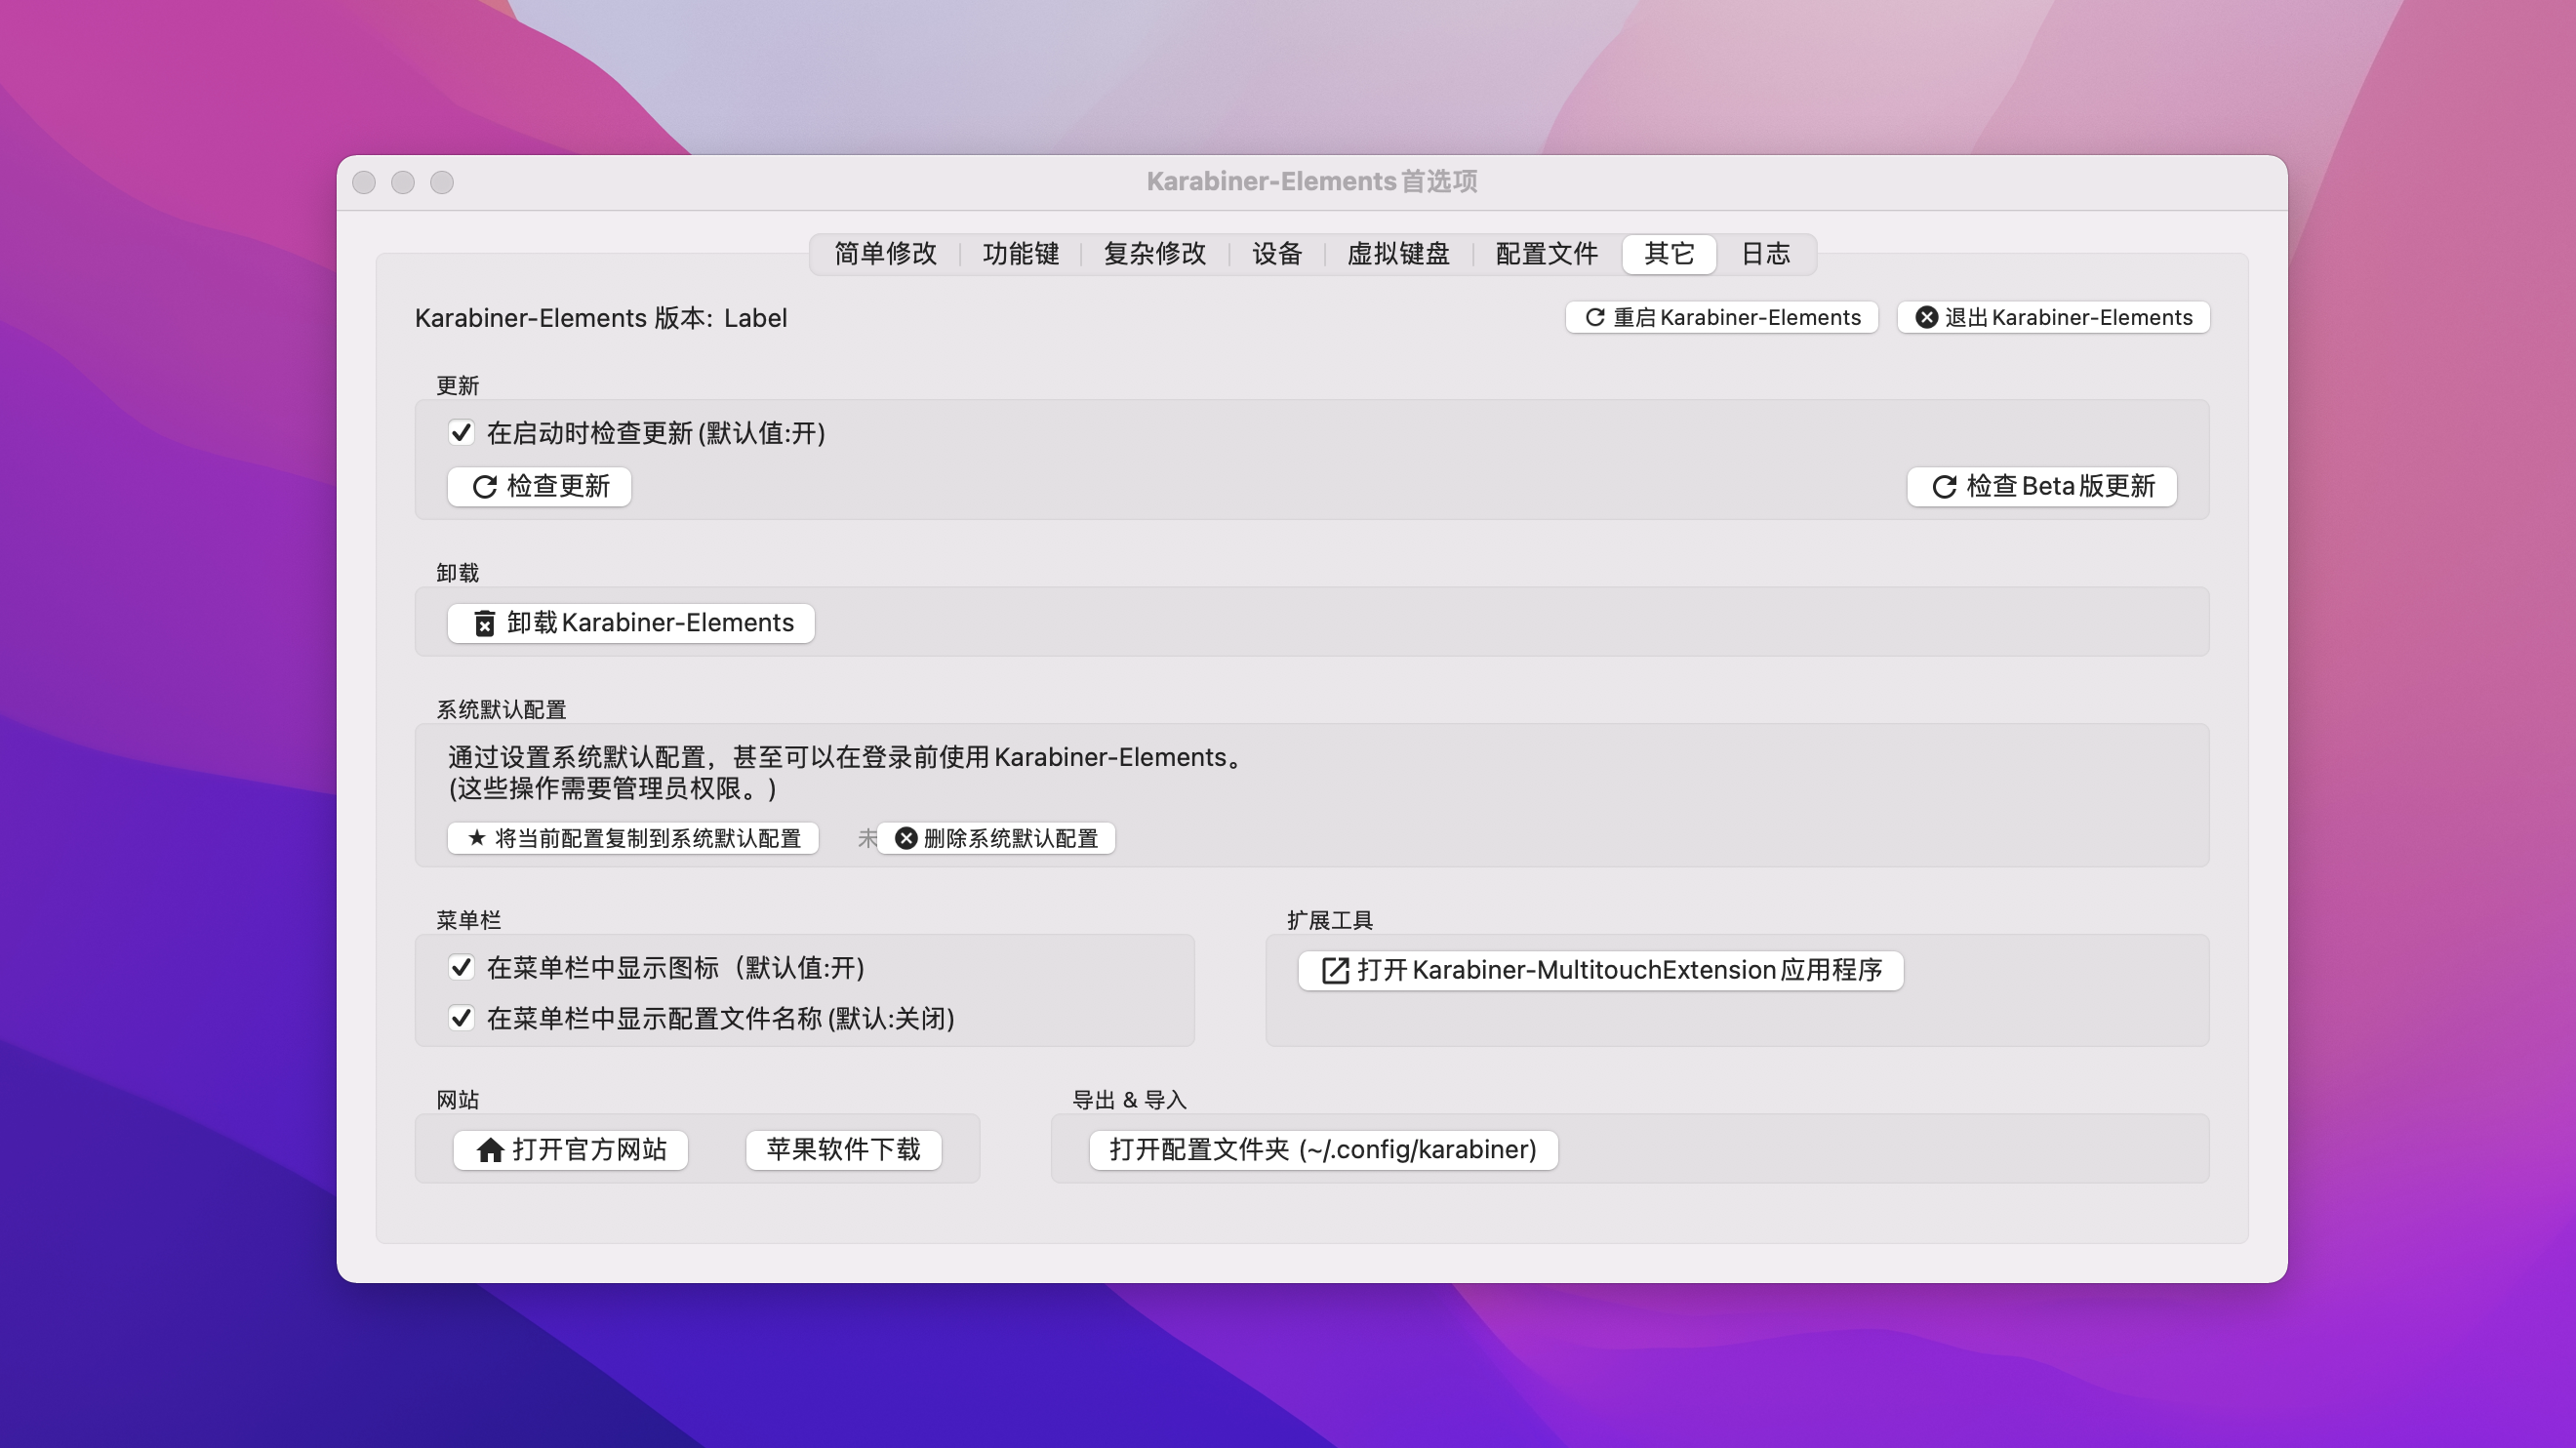Go to the 日志 tab
The width and height of the screenshot is (2576, 1448).
1765,254
